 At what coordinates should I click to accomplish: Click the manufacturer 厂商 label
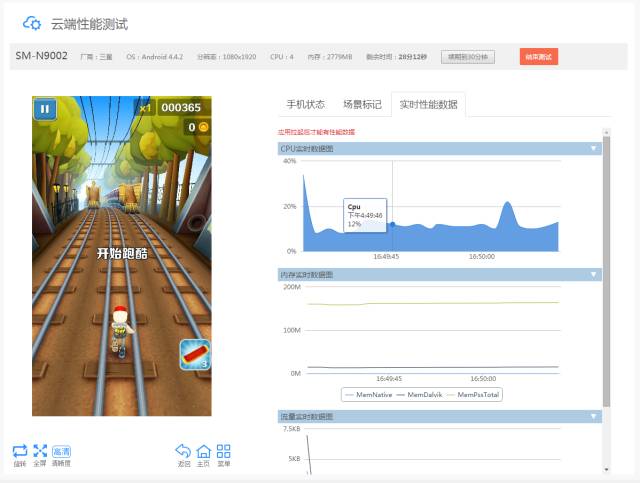click(96, 57)
